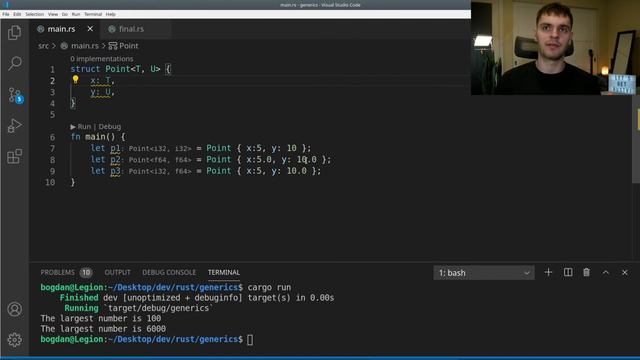Click the main.rs breadcrumb segment
Image resolution: width=640 pixels, height=360 pixels.
pos(84,46)
